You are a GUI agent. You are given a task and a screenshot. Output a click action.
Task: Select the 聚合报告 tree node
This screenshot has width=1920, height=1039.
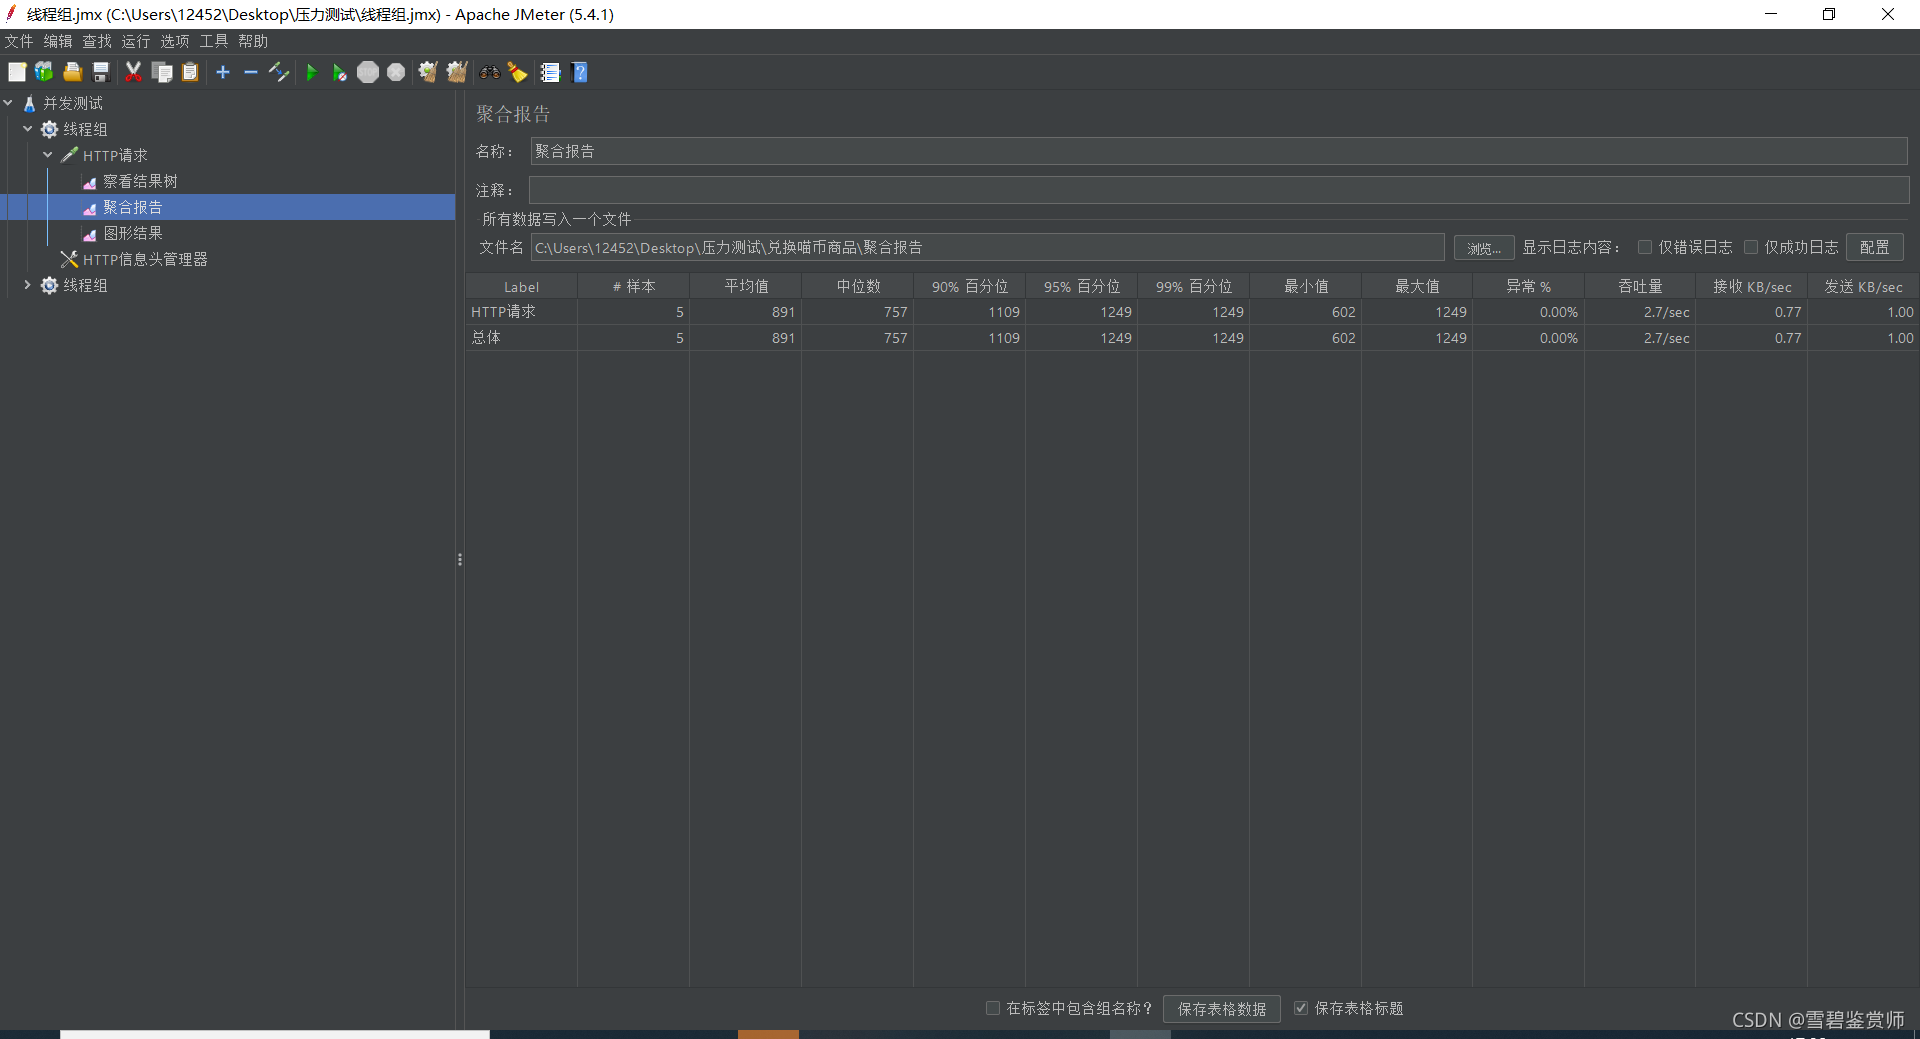tap(132, 207)
